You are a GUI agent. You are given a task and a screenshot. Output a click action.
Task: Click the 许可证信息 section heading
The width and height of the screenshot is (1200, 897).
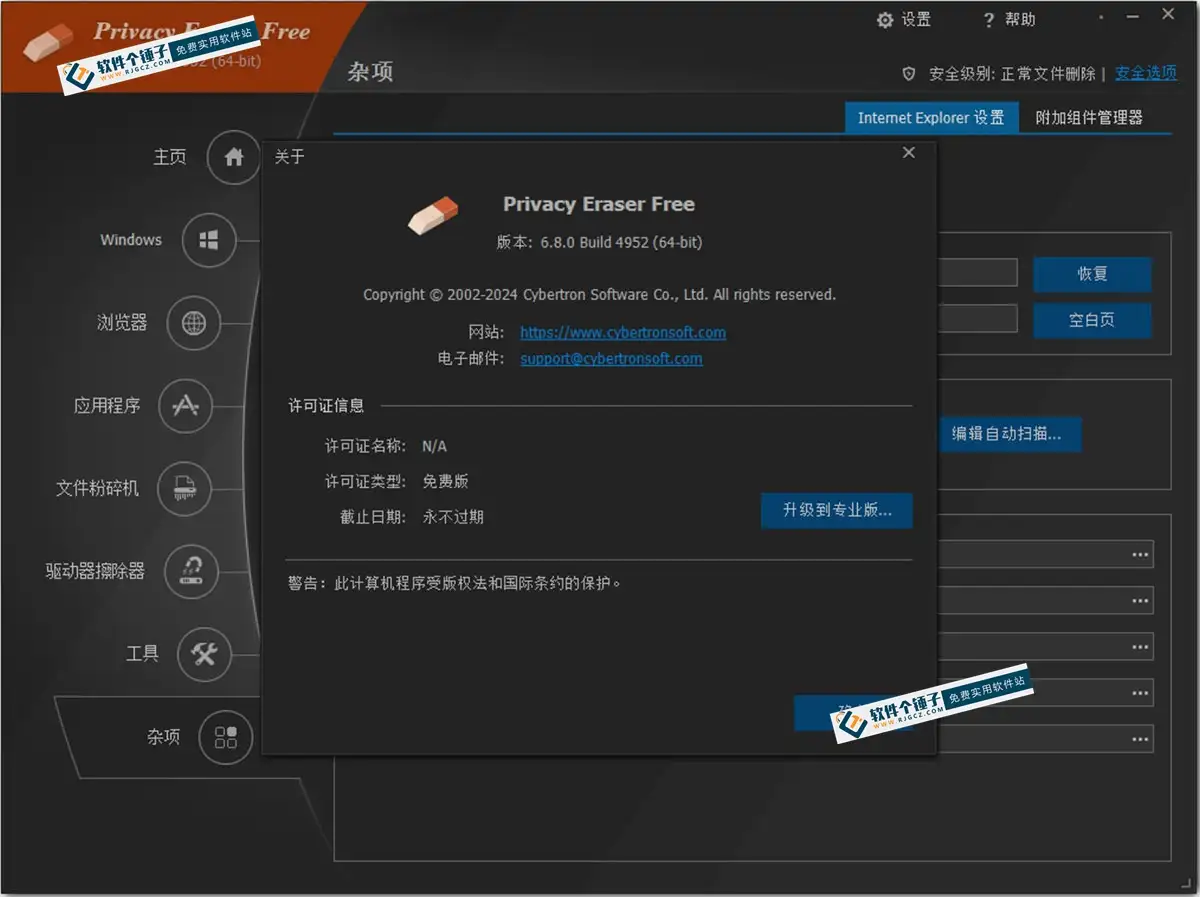point(326,406)
